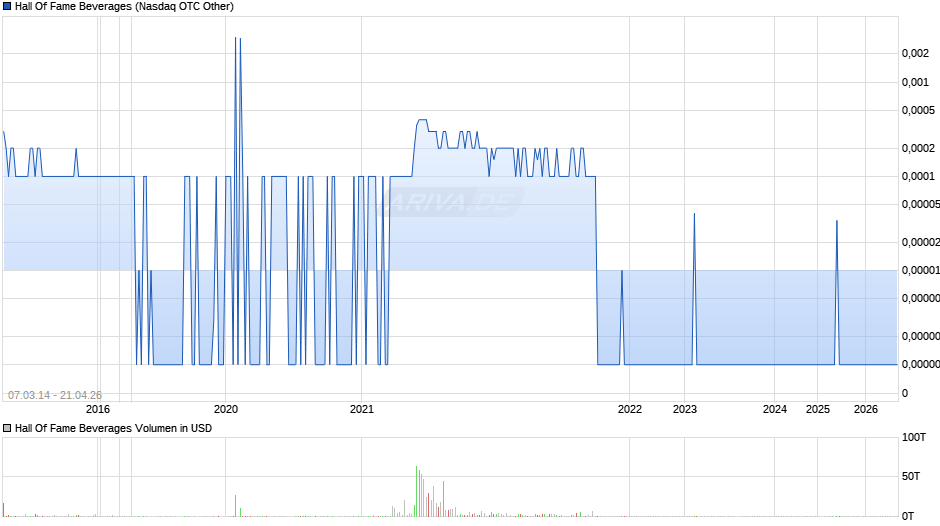Click the 0,0001 price axis label
The height and width of the screenshot is (526, 940).
coord(918,176)
